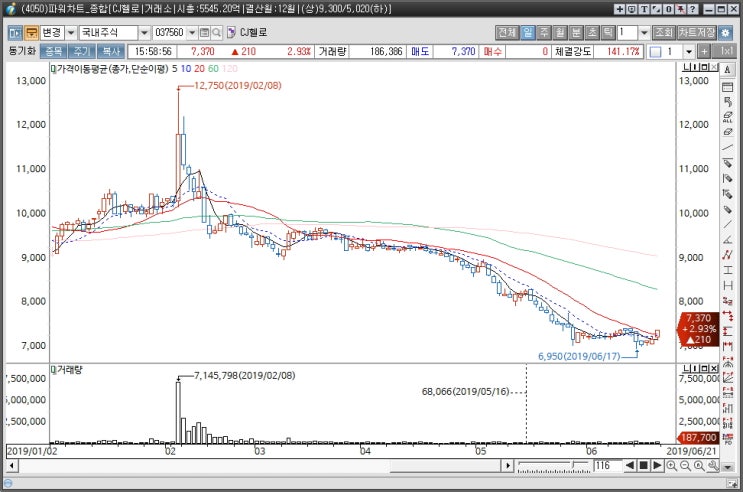Viewport: 743px width, 492px height.
Task: Click the angle drawing tool icon
Action: pos(727,239)
